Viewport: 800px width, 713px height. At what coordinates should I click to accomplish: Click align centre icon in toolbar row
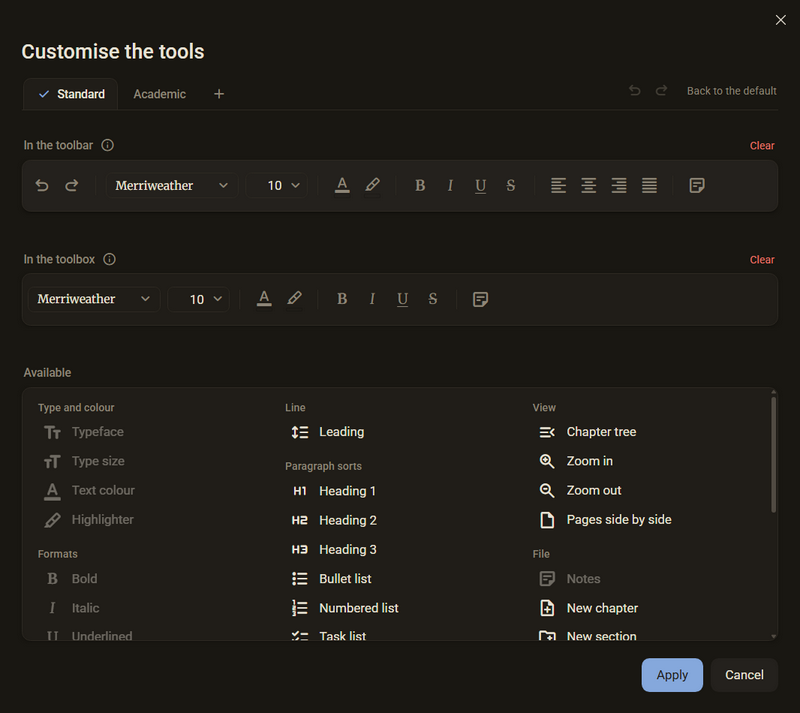click(588, 185)
